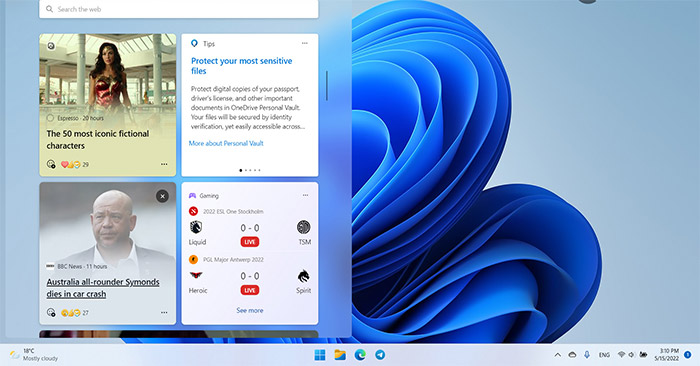Click the BBC News story photo
This screenshot has height=366, width=700.
point(108,223)
